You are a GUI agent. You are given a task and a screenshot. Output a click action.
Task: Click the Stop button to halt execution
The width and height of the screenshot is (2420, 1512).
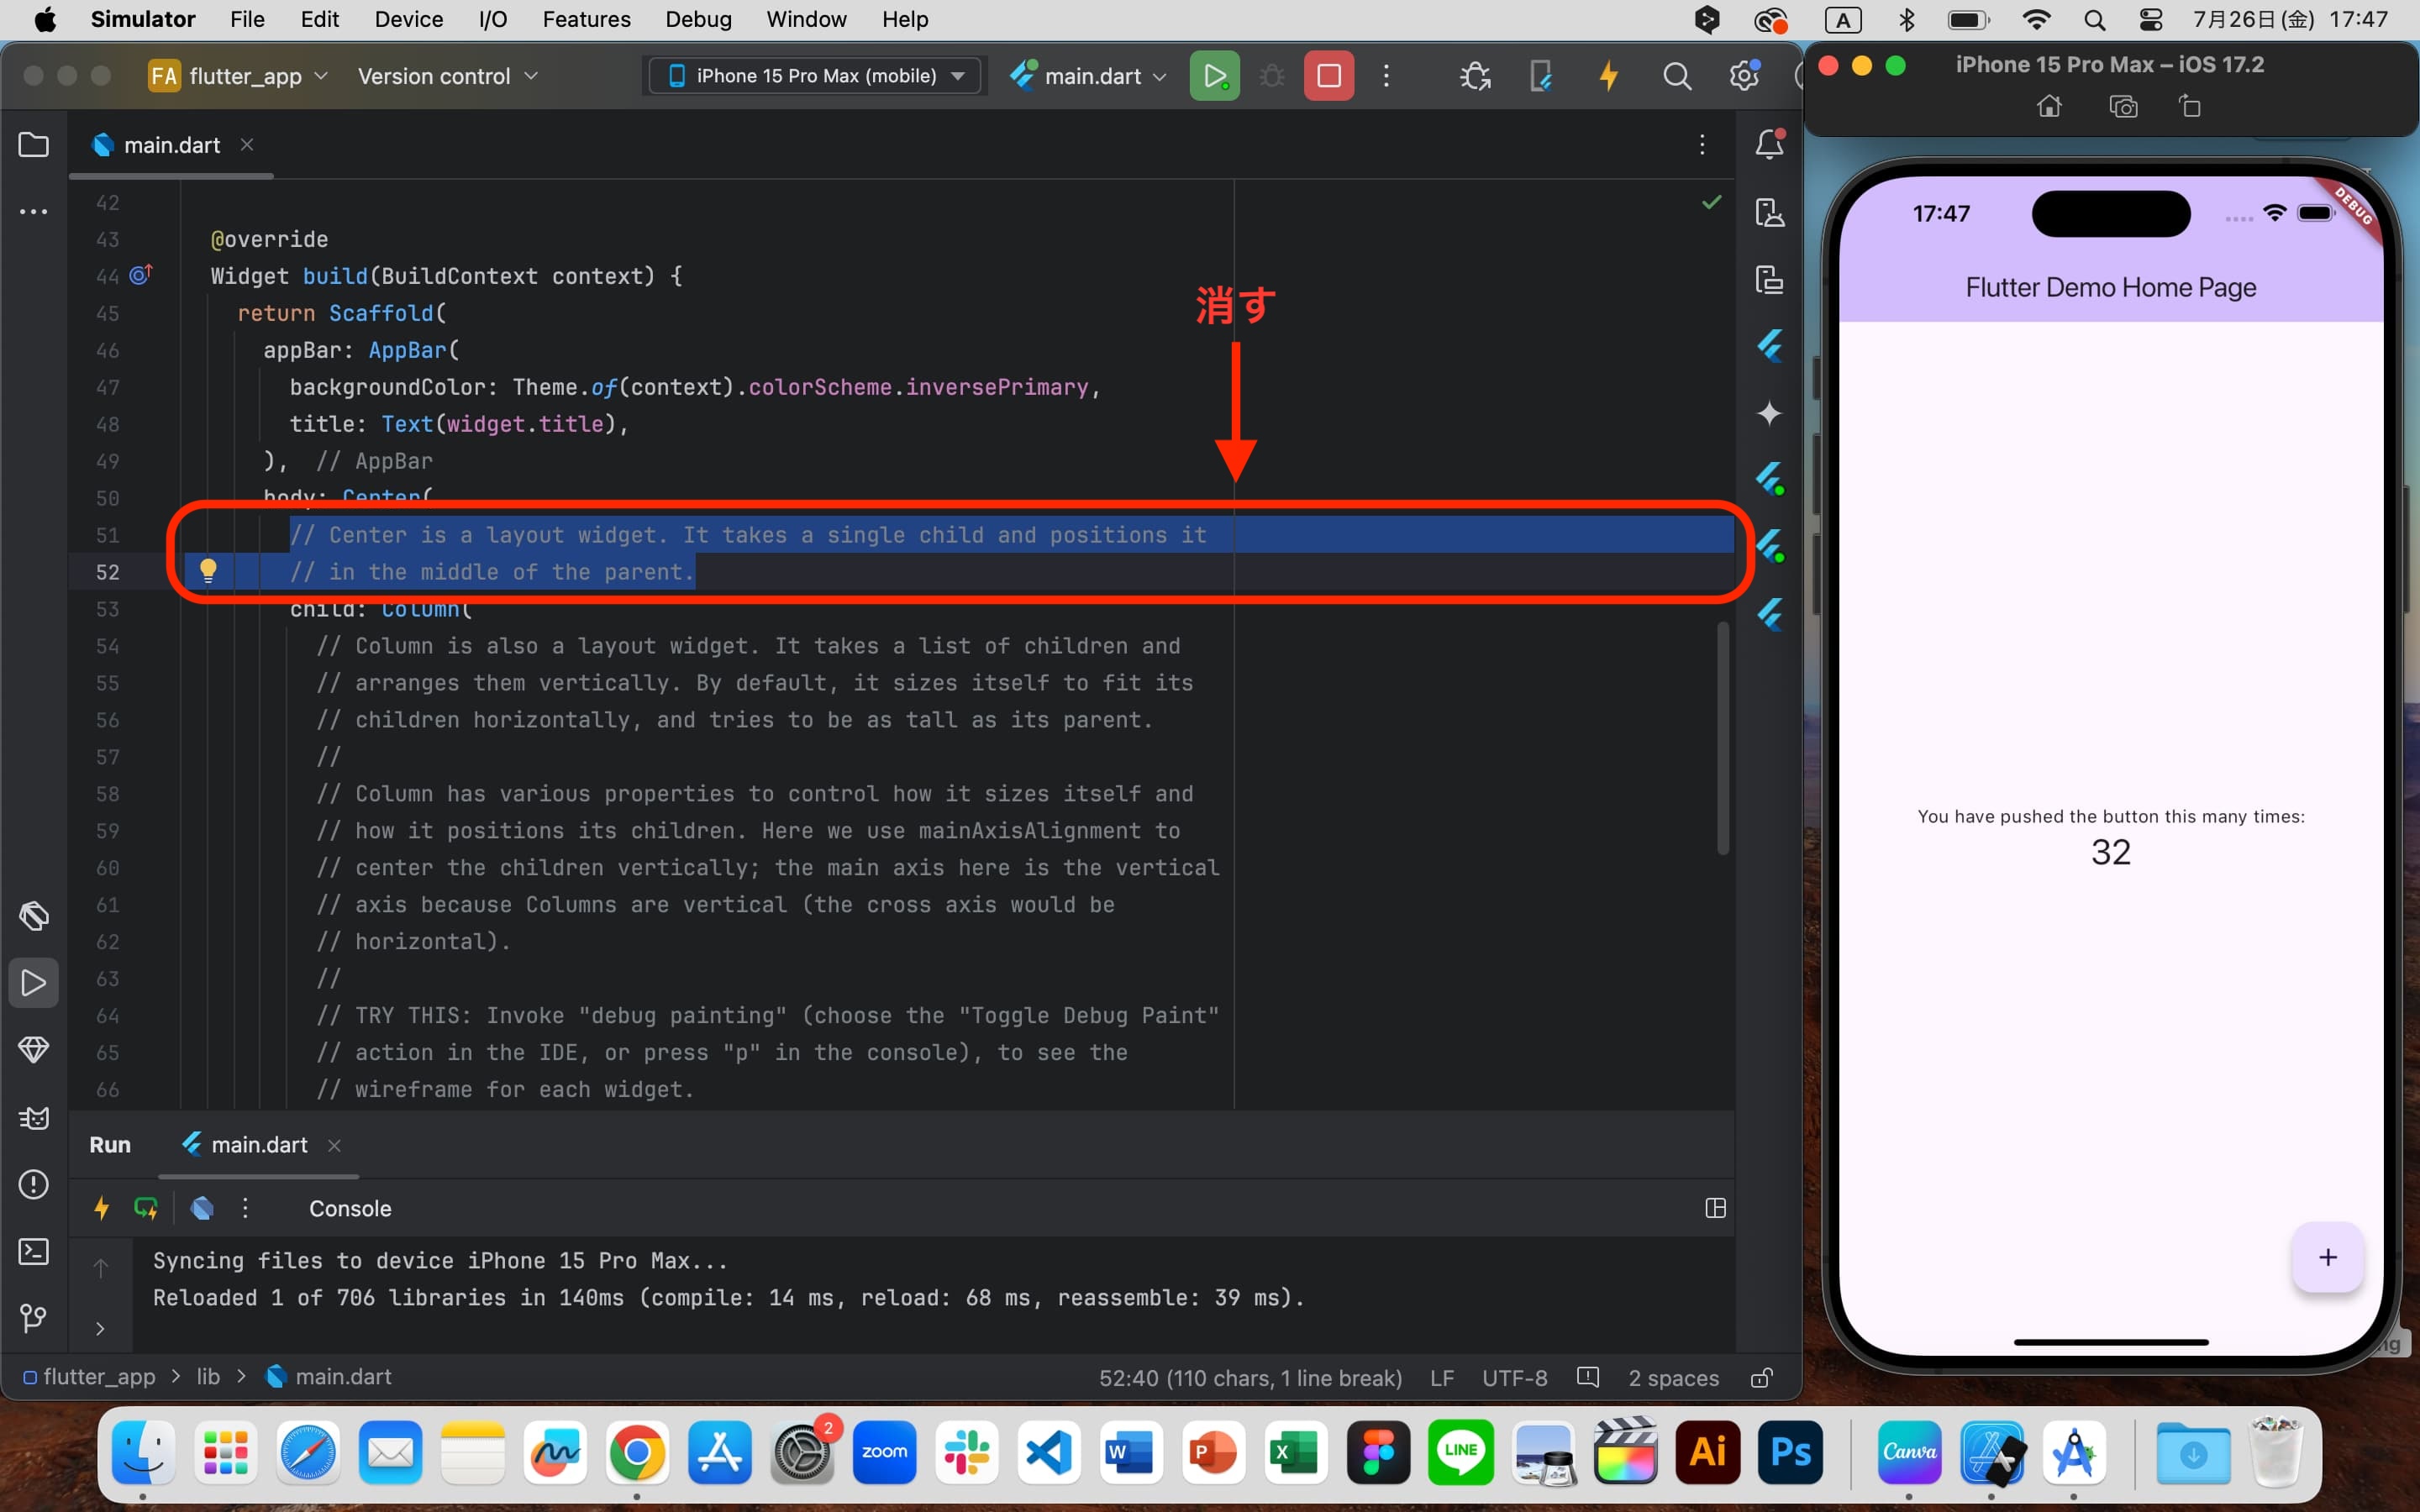1328,75
